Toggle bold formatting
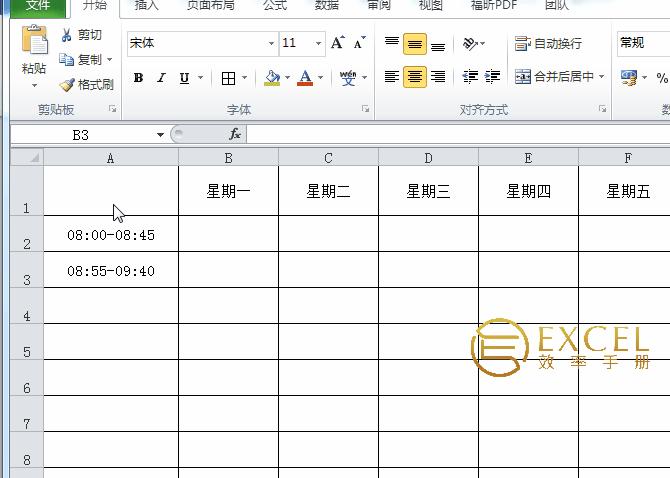This screenshot has height=478, width=670. tap(138, 78)
